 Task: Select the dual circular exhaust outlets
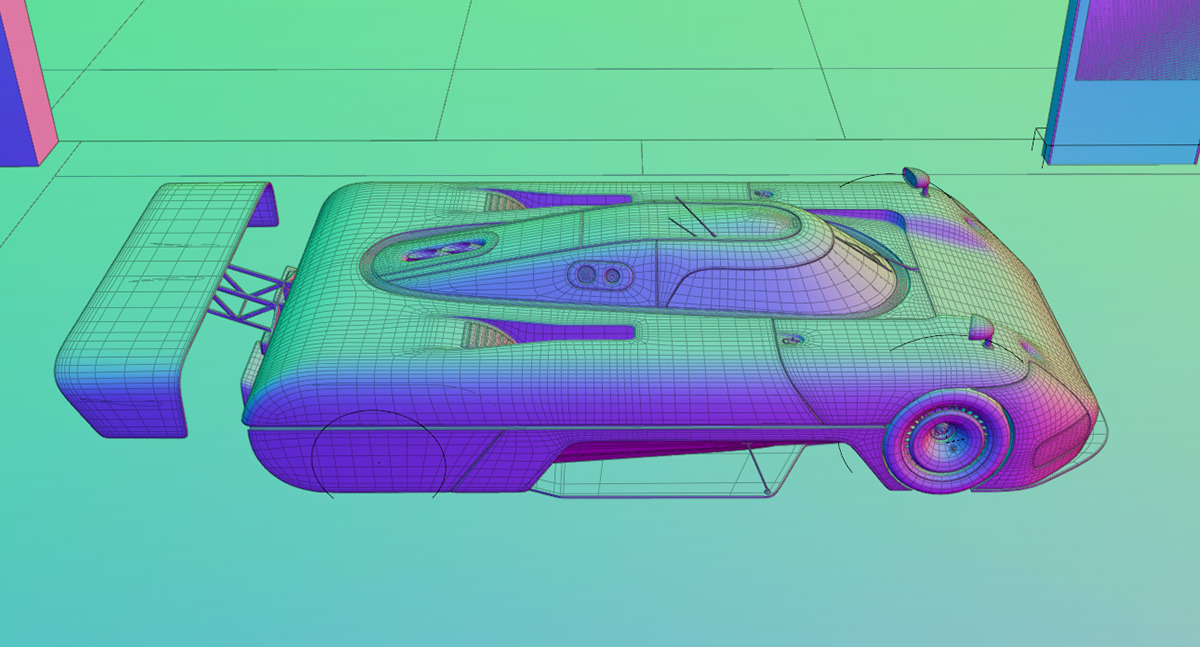(600, 275)
